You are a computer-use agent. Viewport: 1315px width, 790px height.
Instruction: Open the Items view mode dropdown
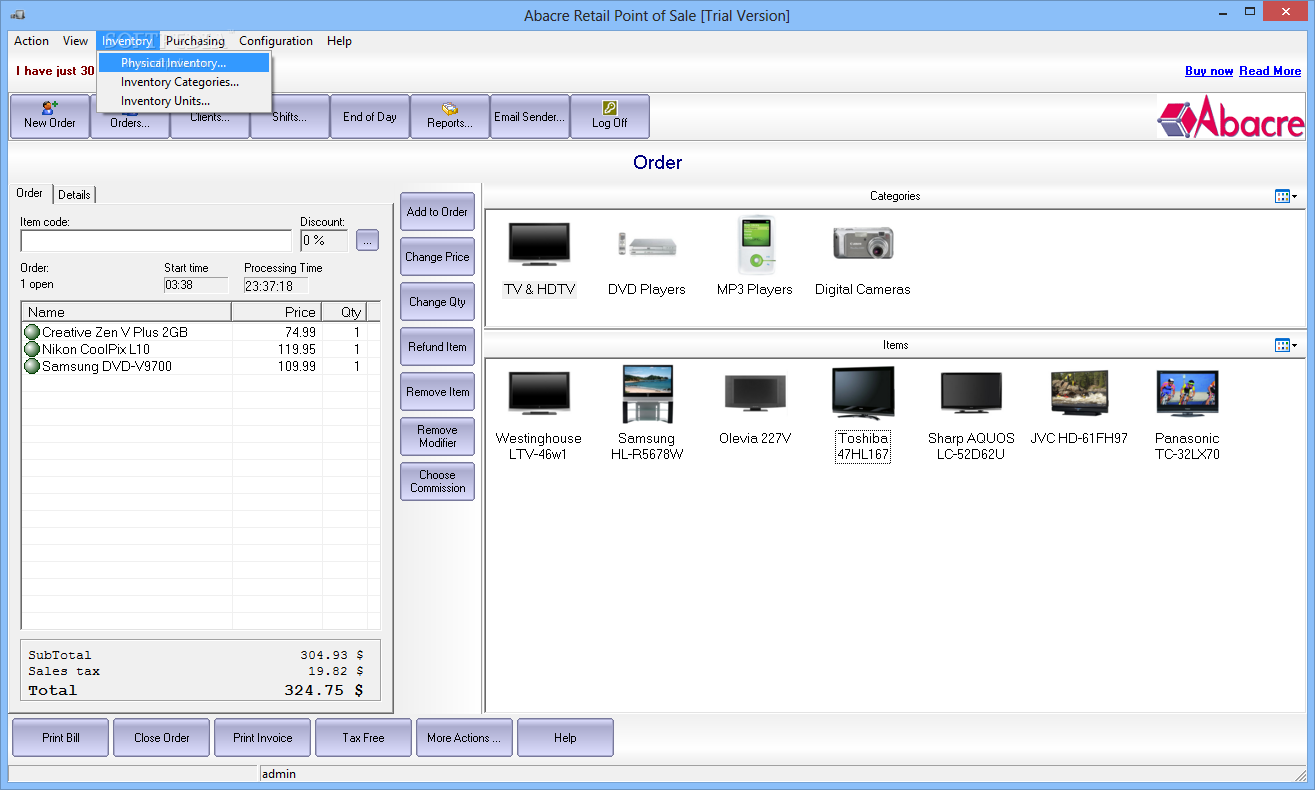[1286, 345]
